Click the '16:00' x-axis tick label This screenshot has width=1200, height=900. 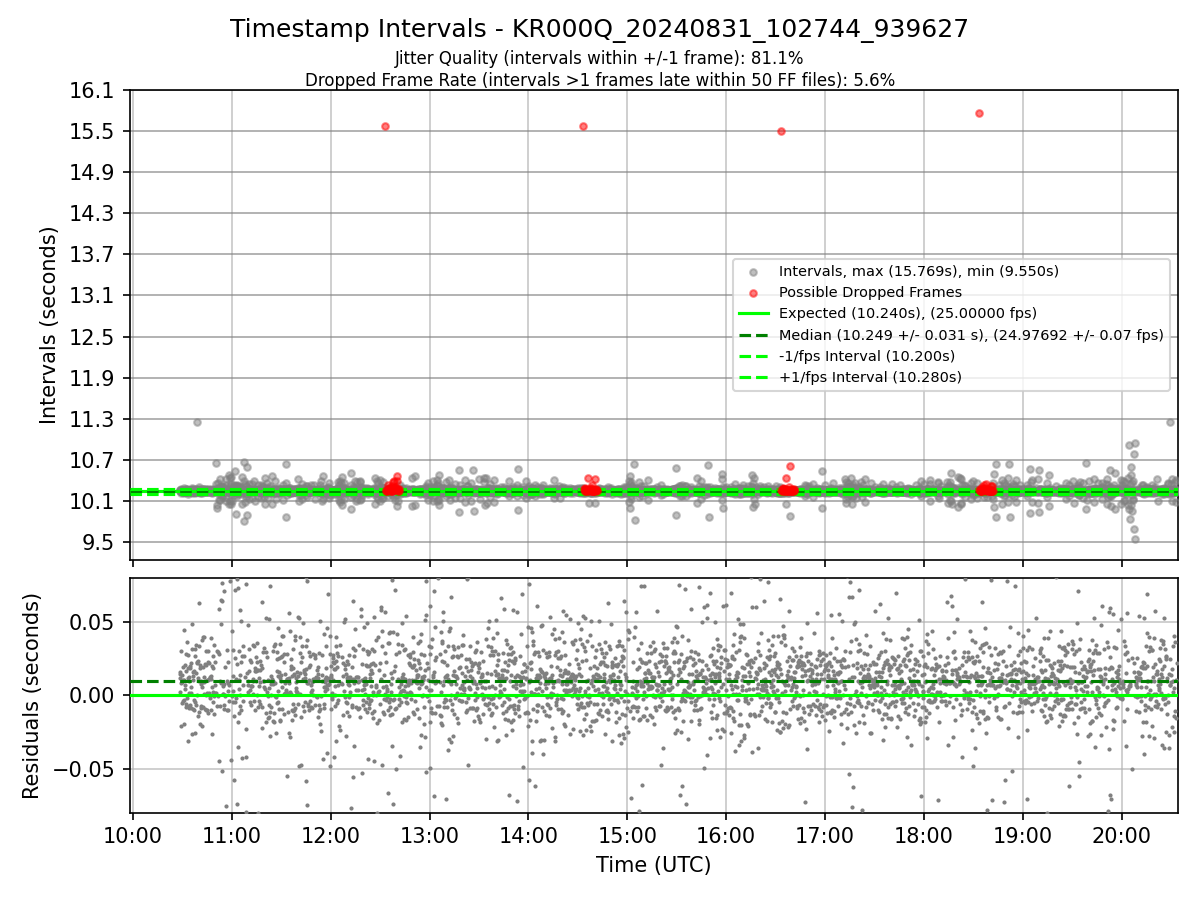[726, 836]
